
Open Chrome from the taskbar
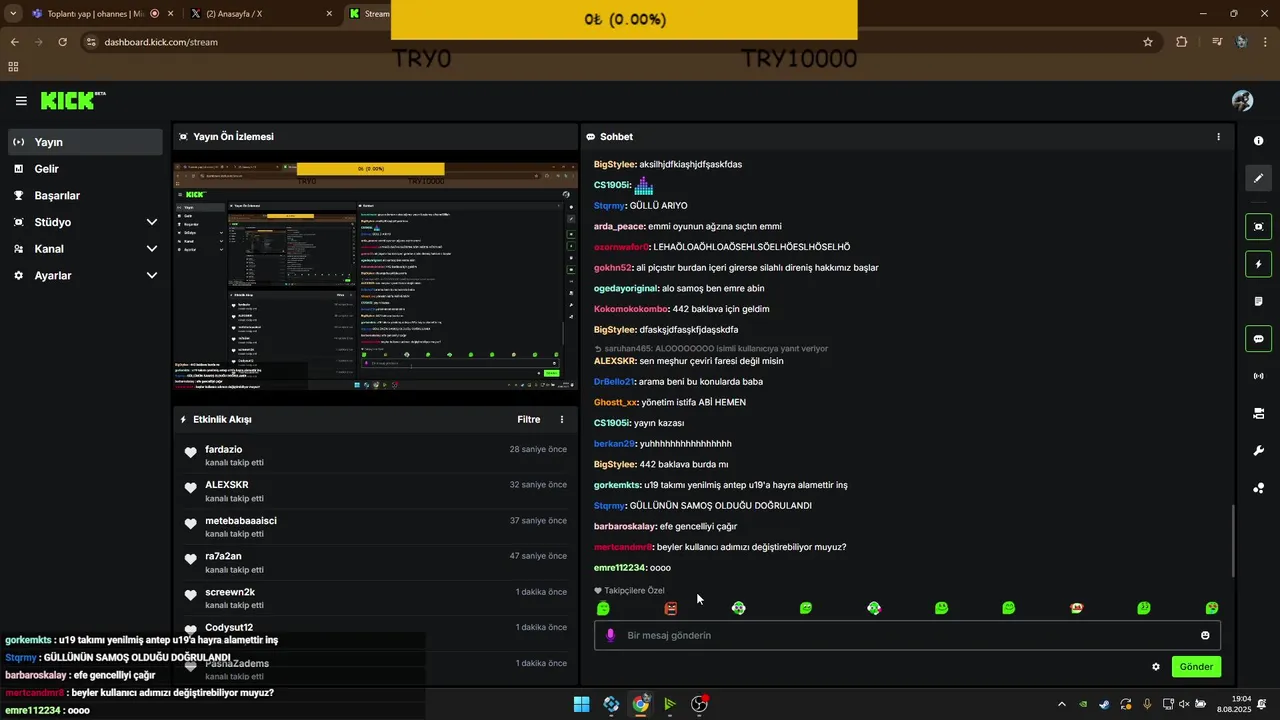640,704
